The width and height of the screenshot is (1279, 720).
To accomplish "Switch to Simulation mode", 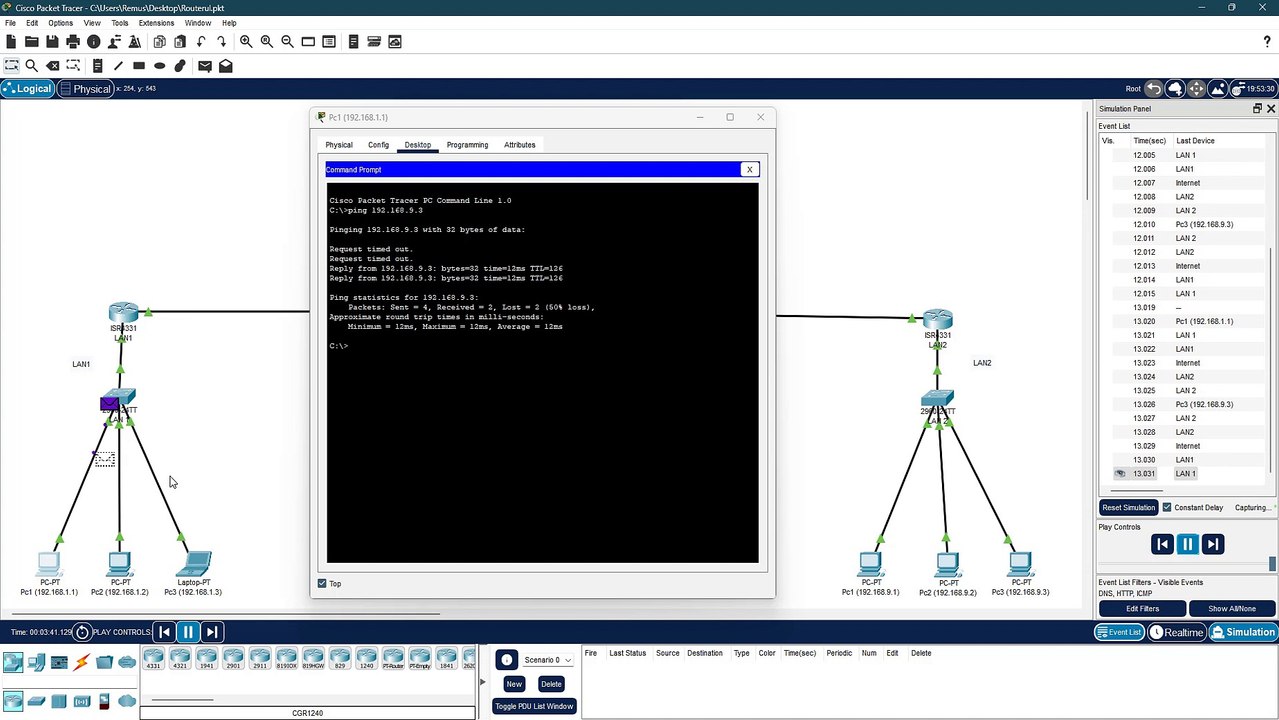I will coord(1243,632).
